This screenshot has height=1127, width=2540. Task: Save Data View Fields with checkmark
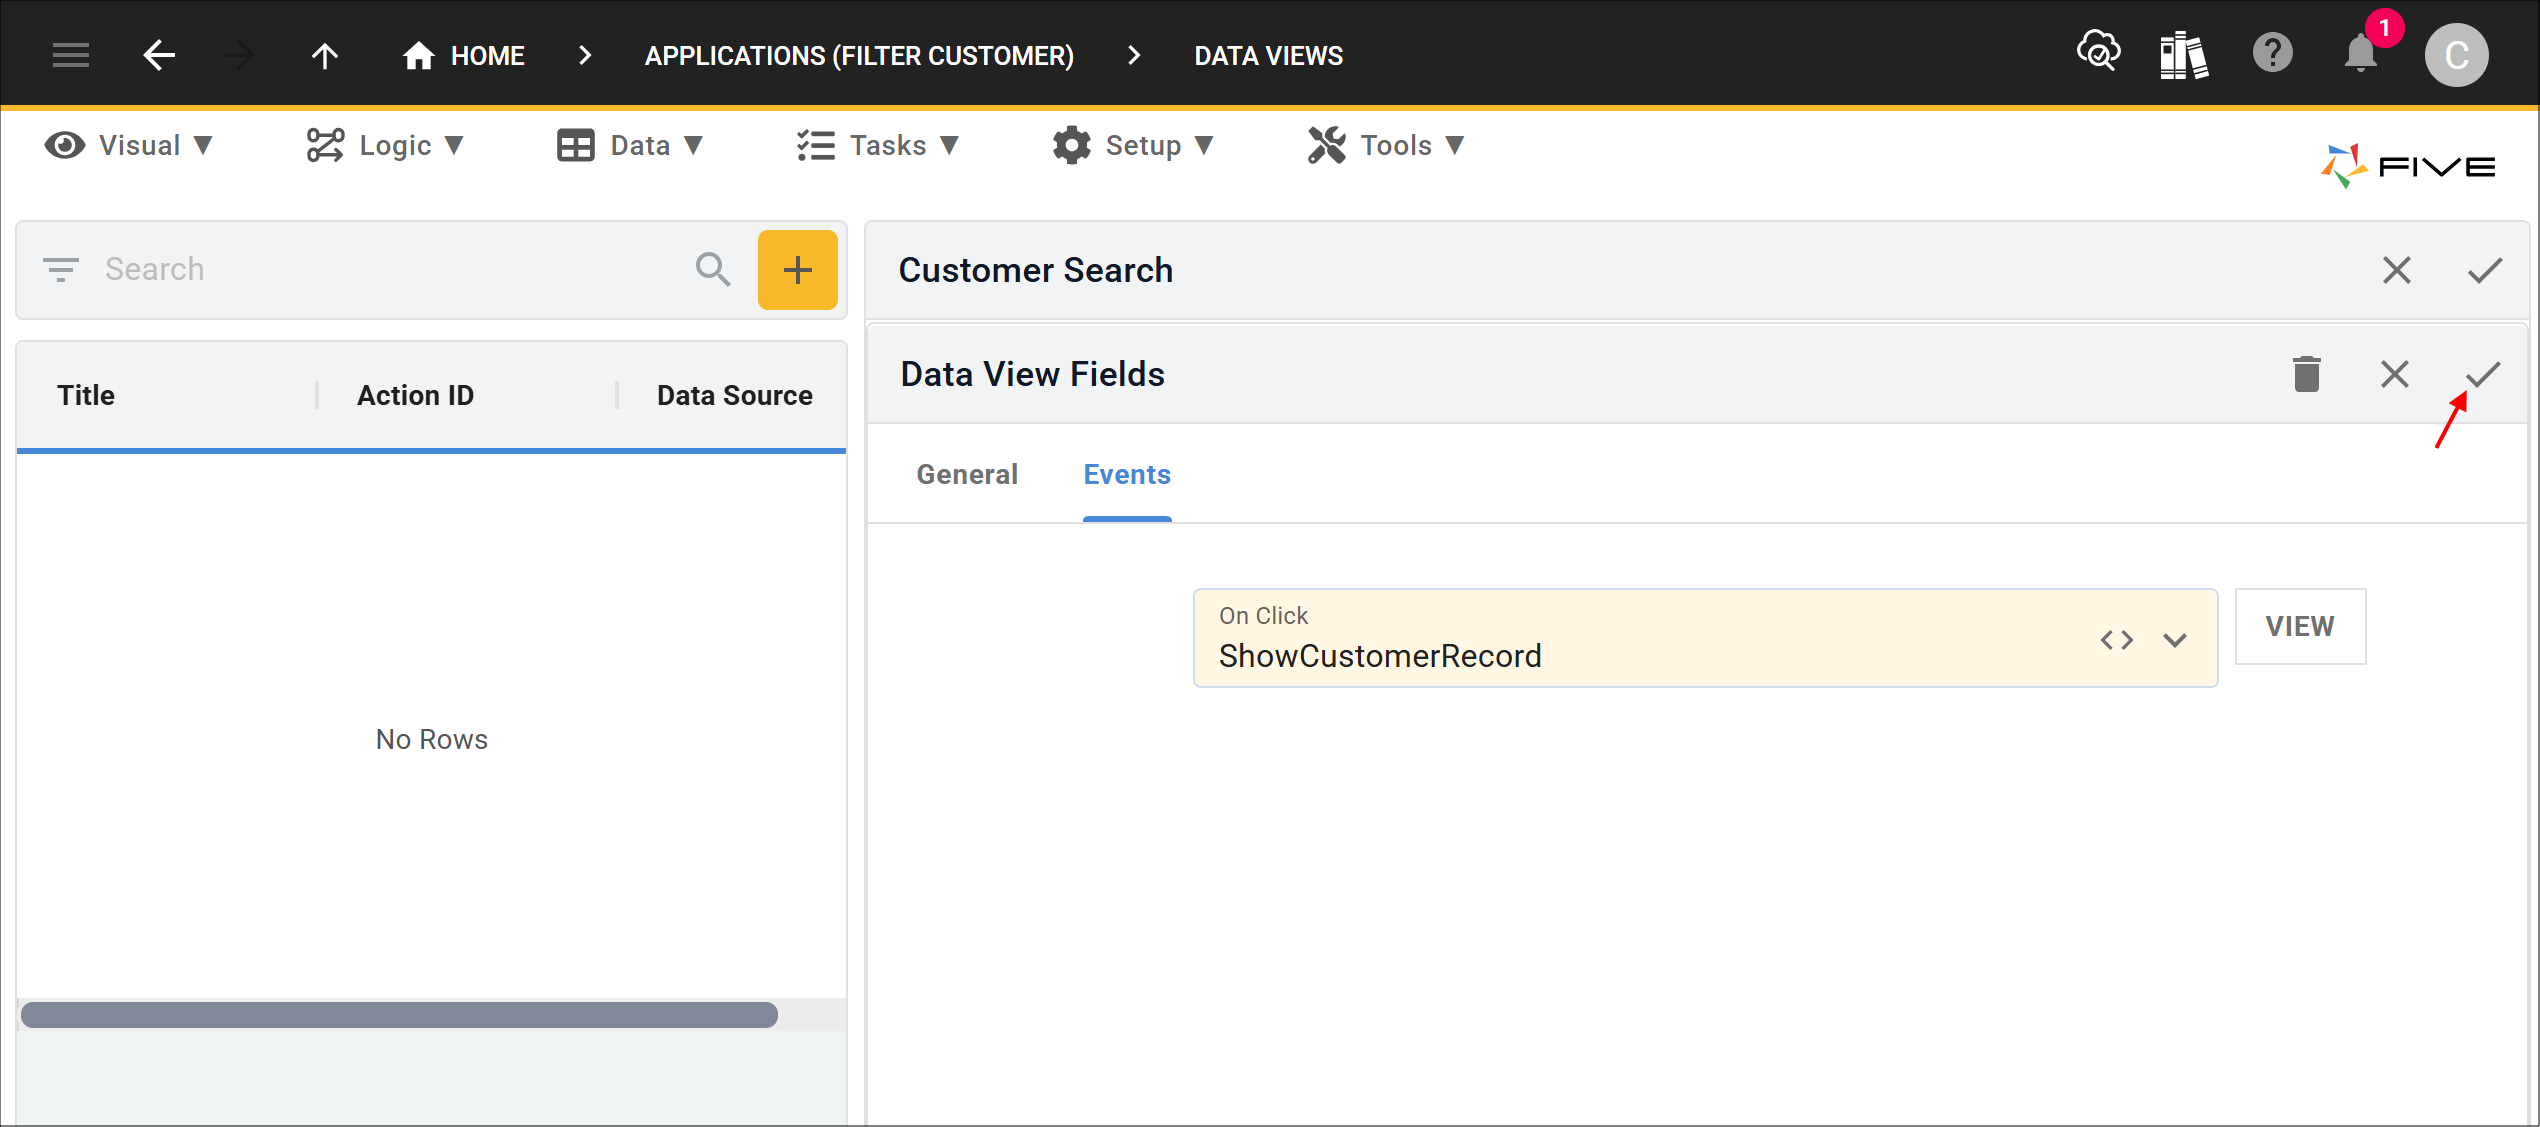(2482, 374)
